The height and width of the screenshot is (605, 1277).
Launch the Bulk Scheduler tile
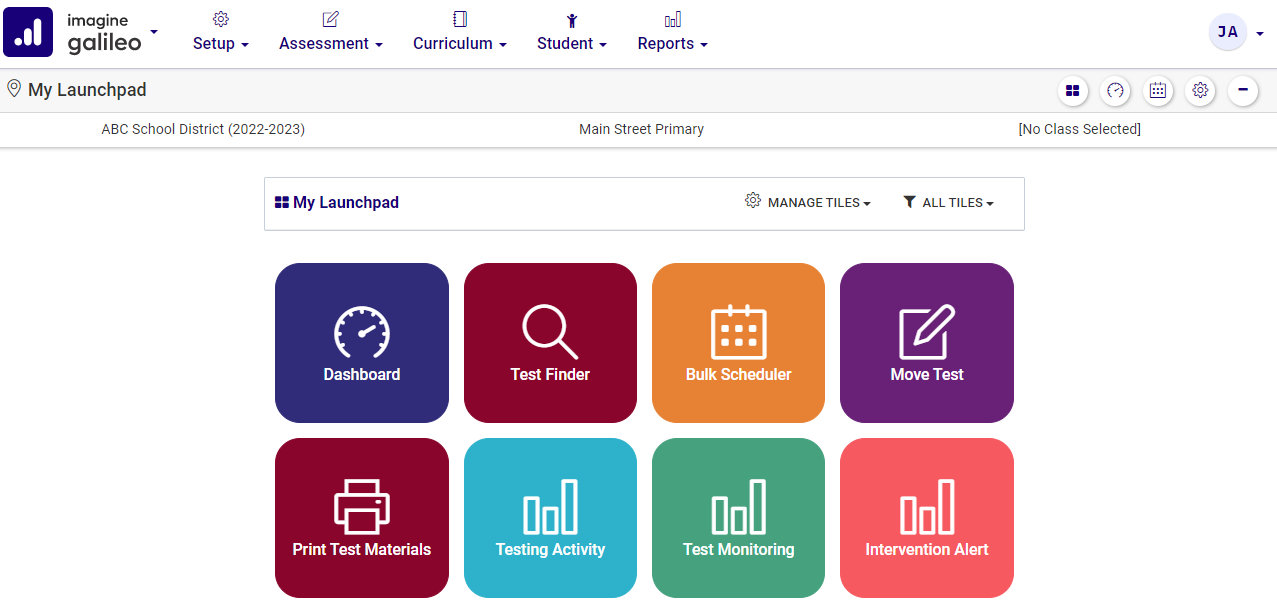pyautogui.click(x=738, y=343)
